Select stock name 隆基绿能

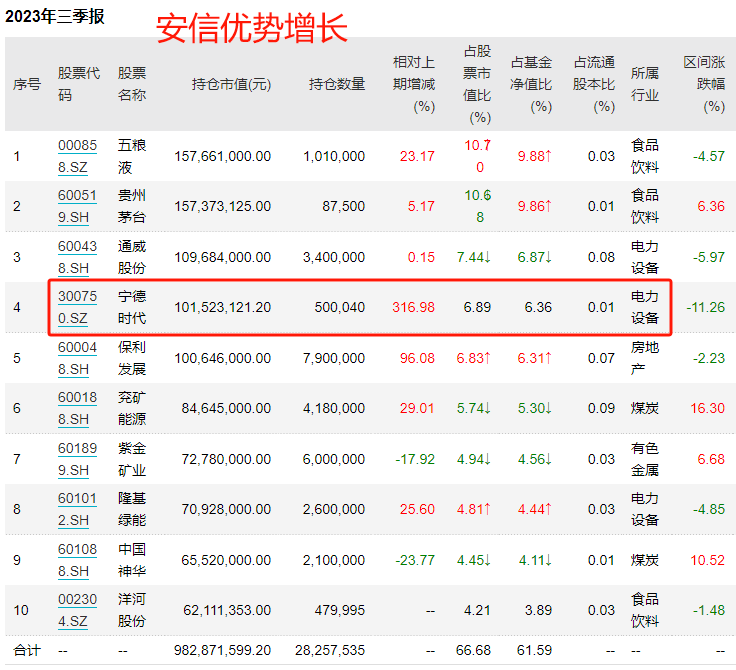[x=132, y=509]
